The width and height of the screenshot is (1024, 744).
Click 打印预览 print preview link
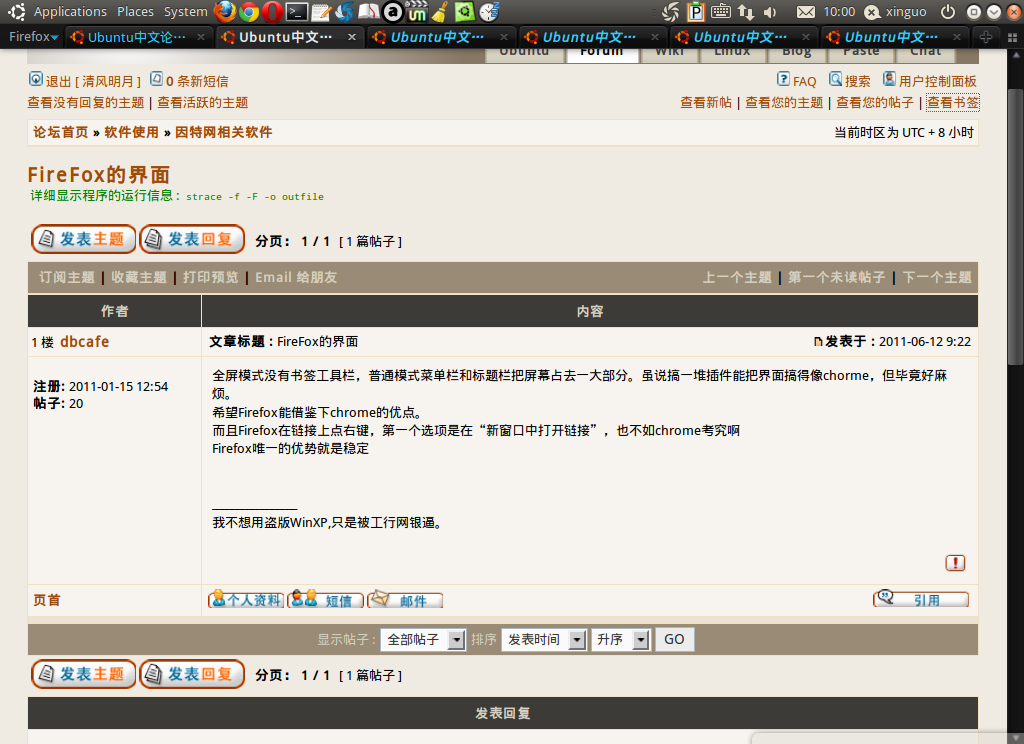click(210, 278)
